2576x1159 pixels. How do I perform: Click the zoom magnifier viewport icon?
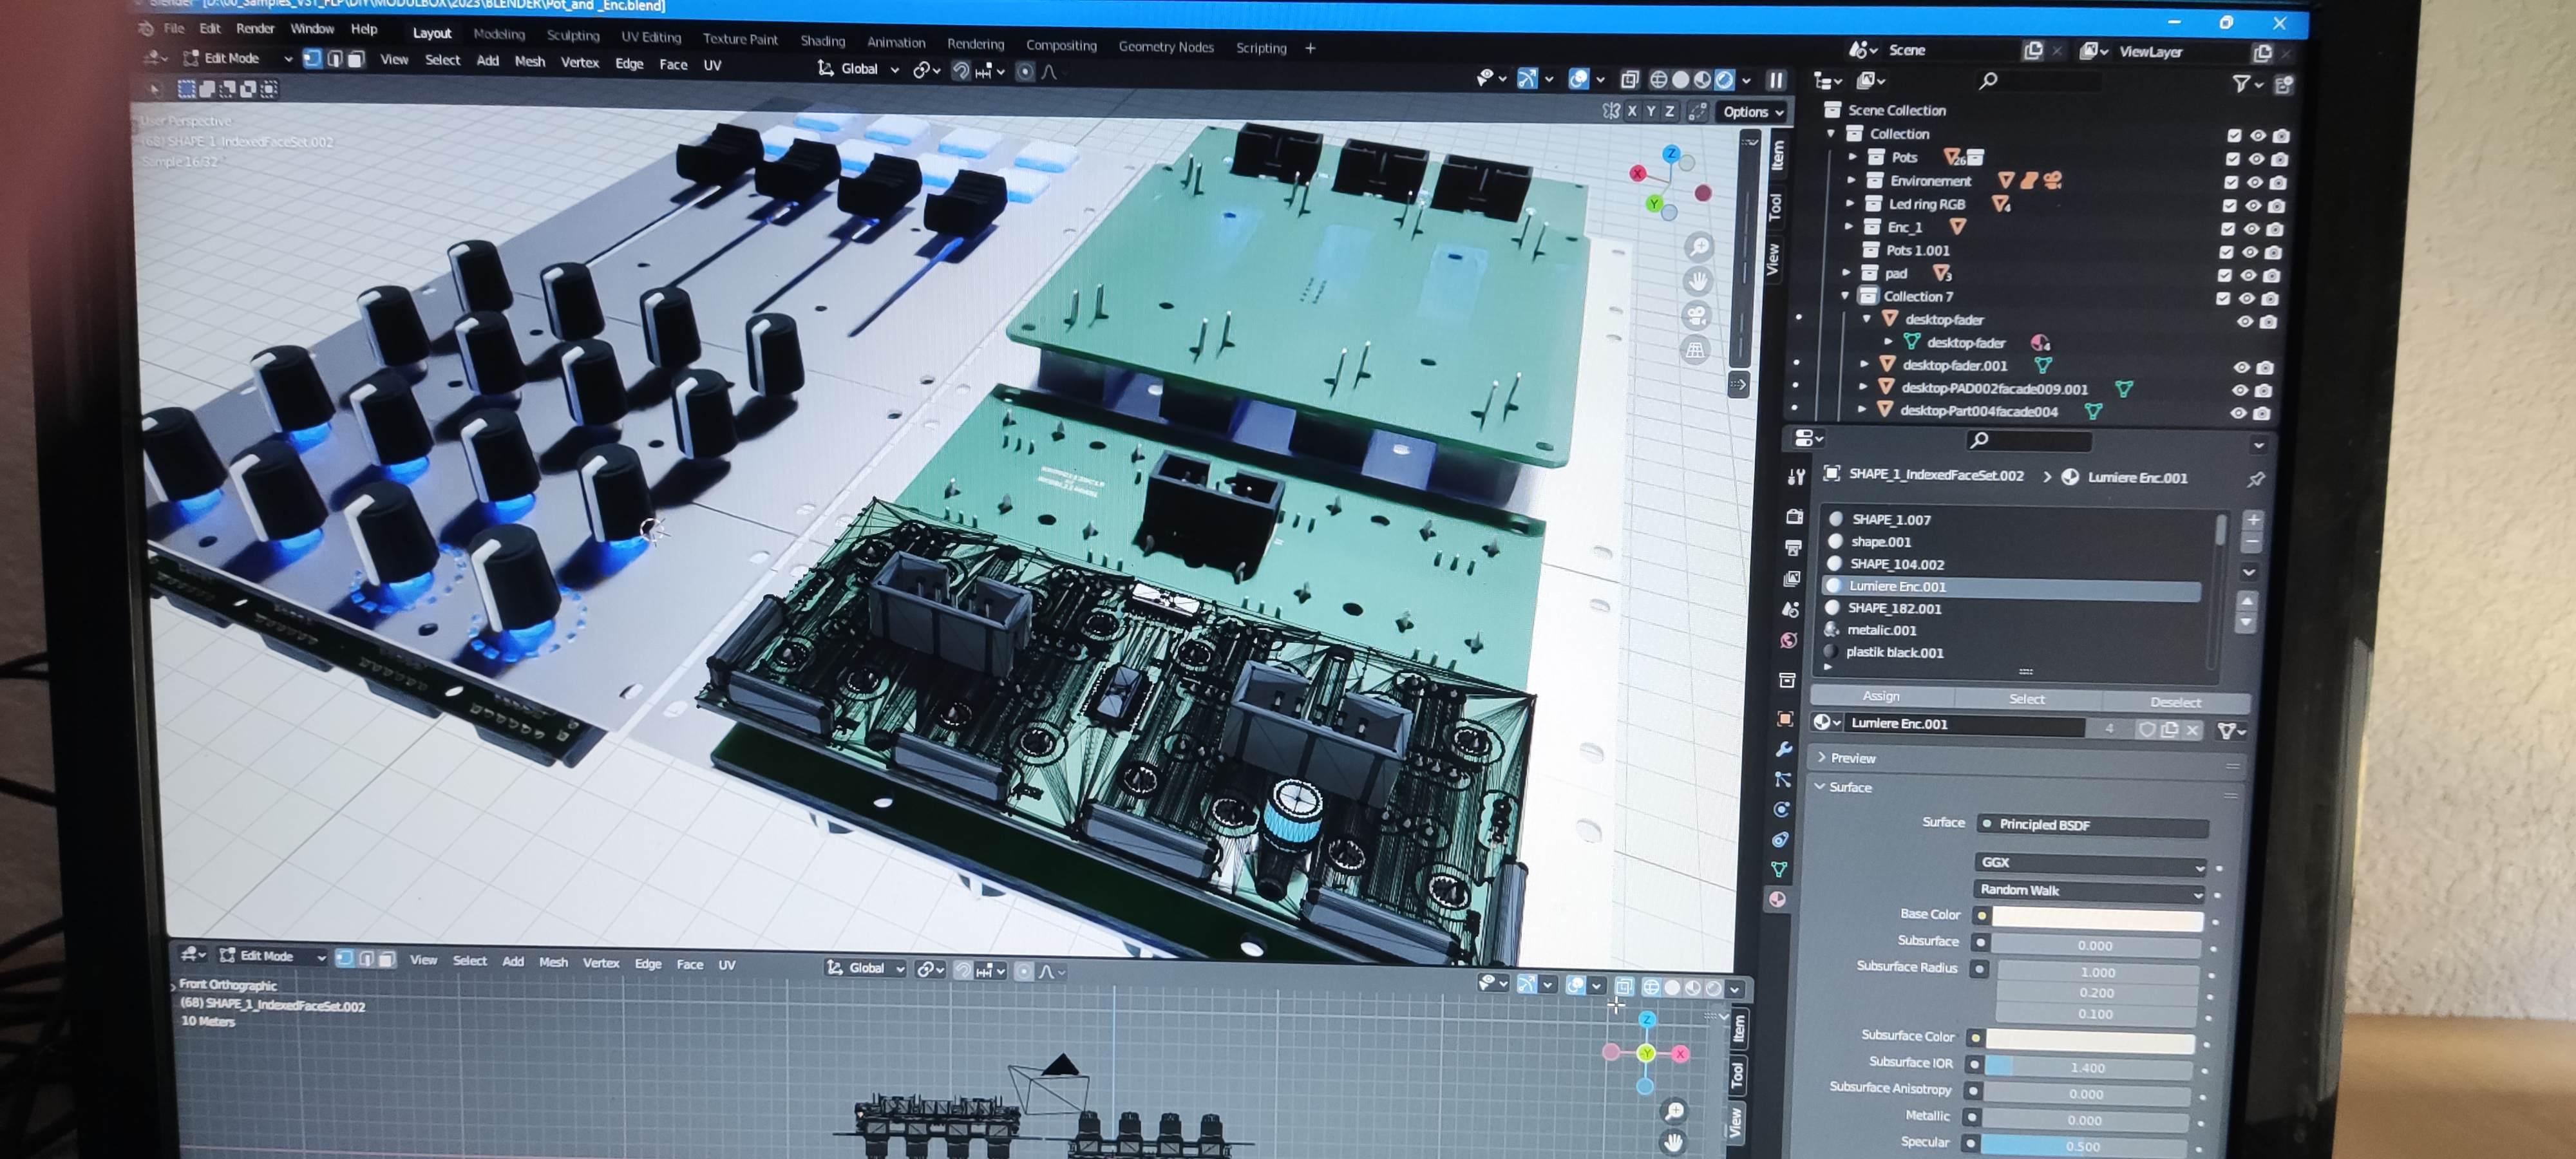tap(1698, 247)
